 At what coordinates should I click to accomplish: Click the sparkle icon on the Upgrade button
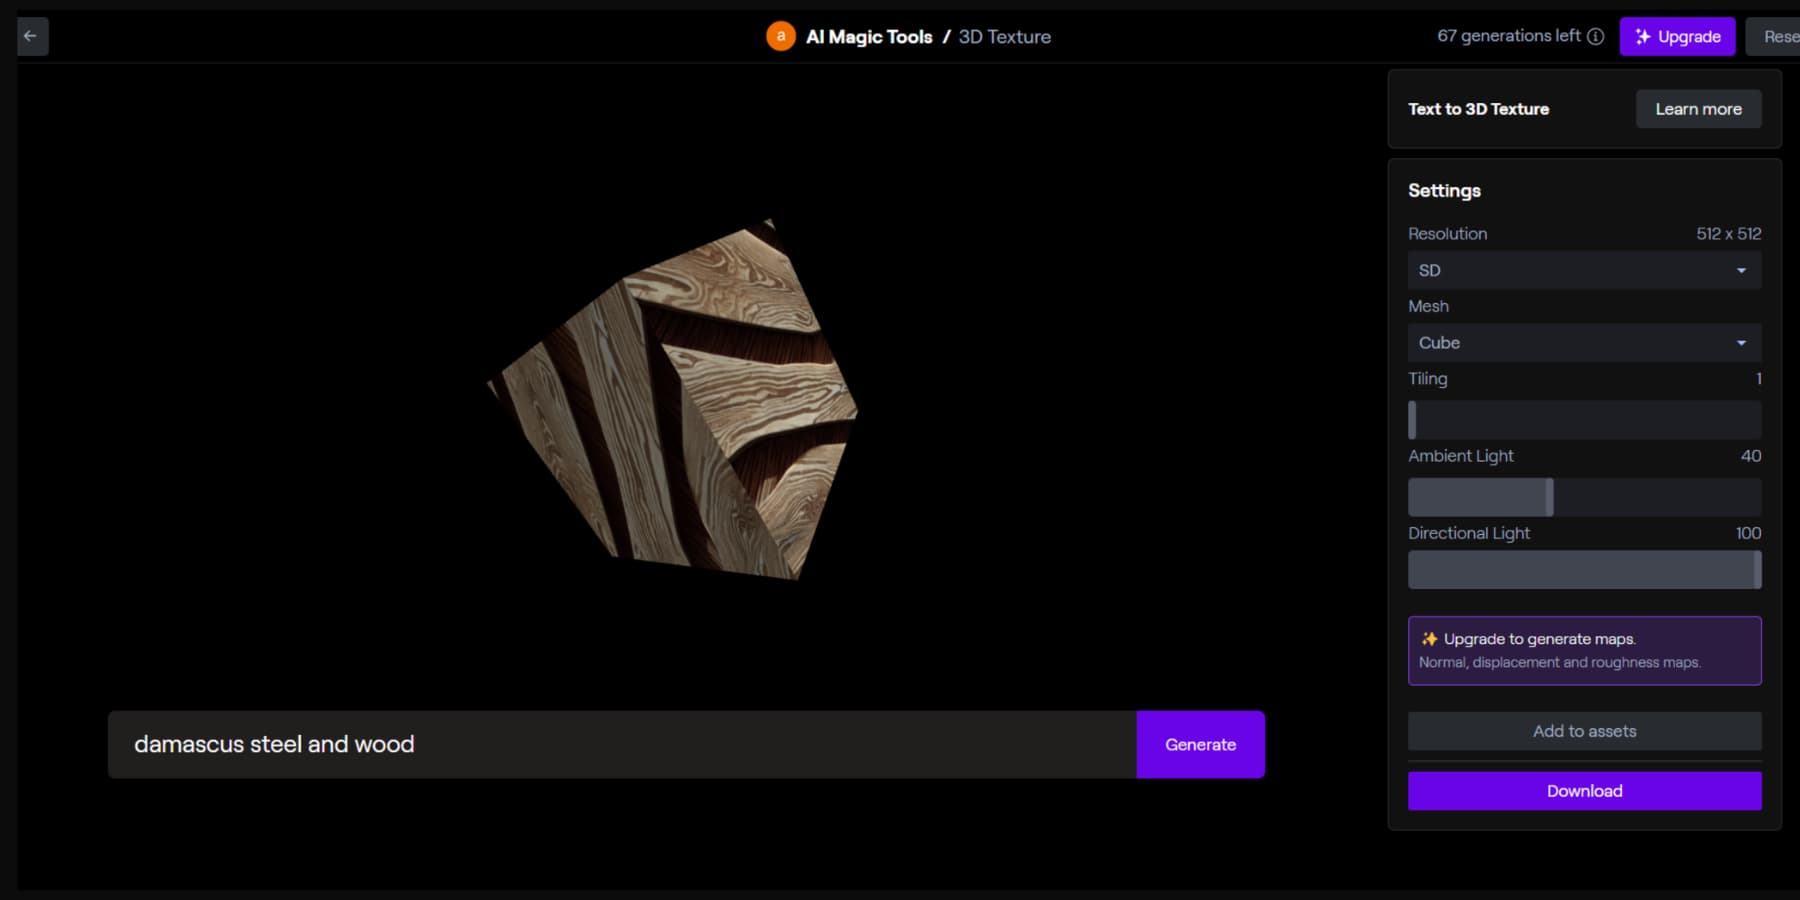pyautogui.click(x=1642, y=36)
